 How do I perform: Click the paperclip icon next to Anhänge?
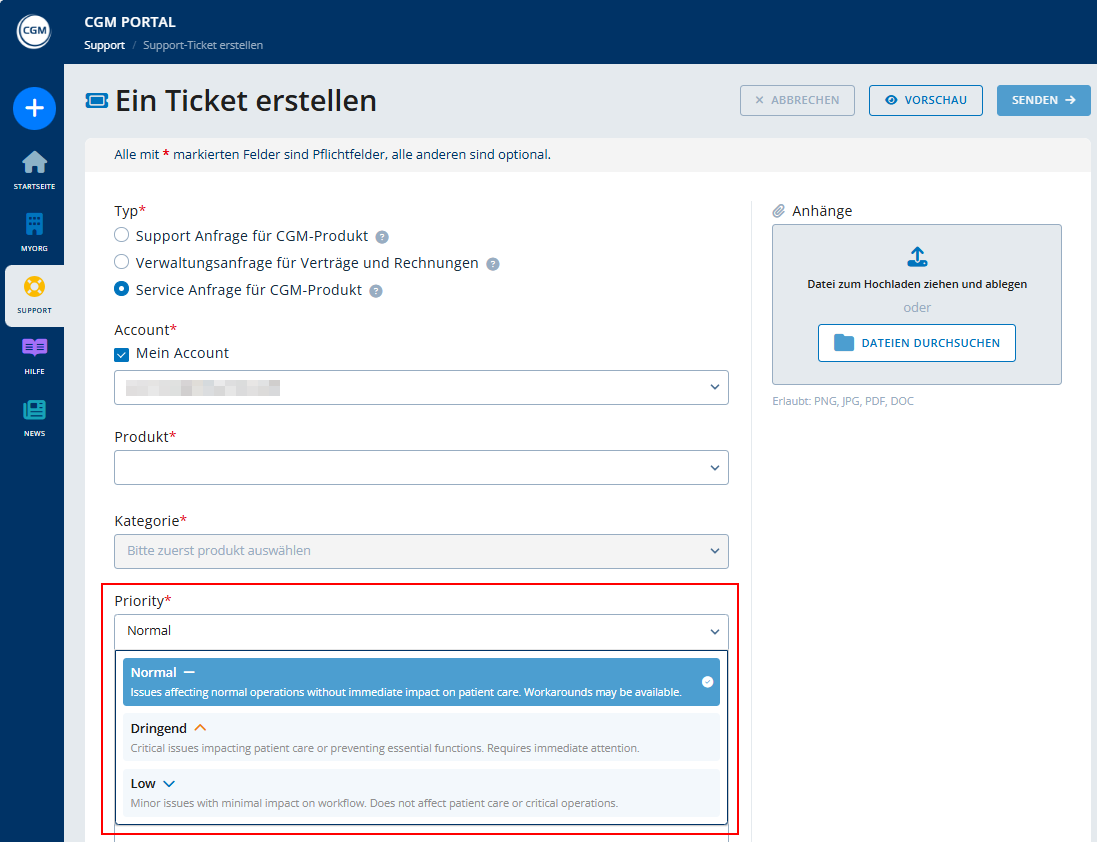779,210
